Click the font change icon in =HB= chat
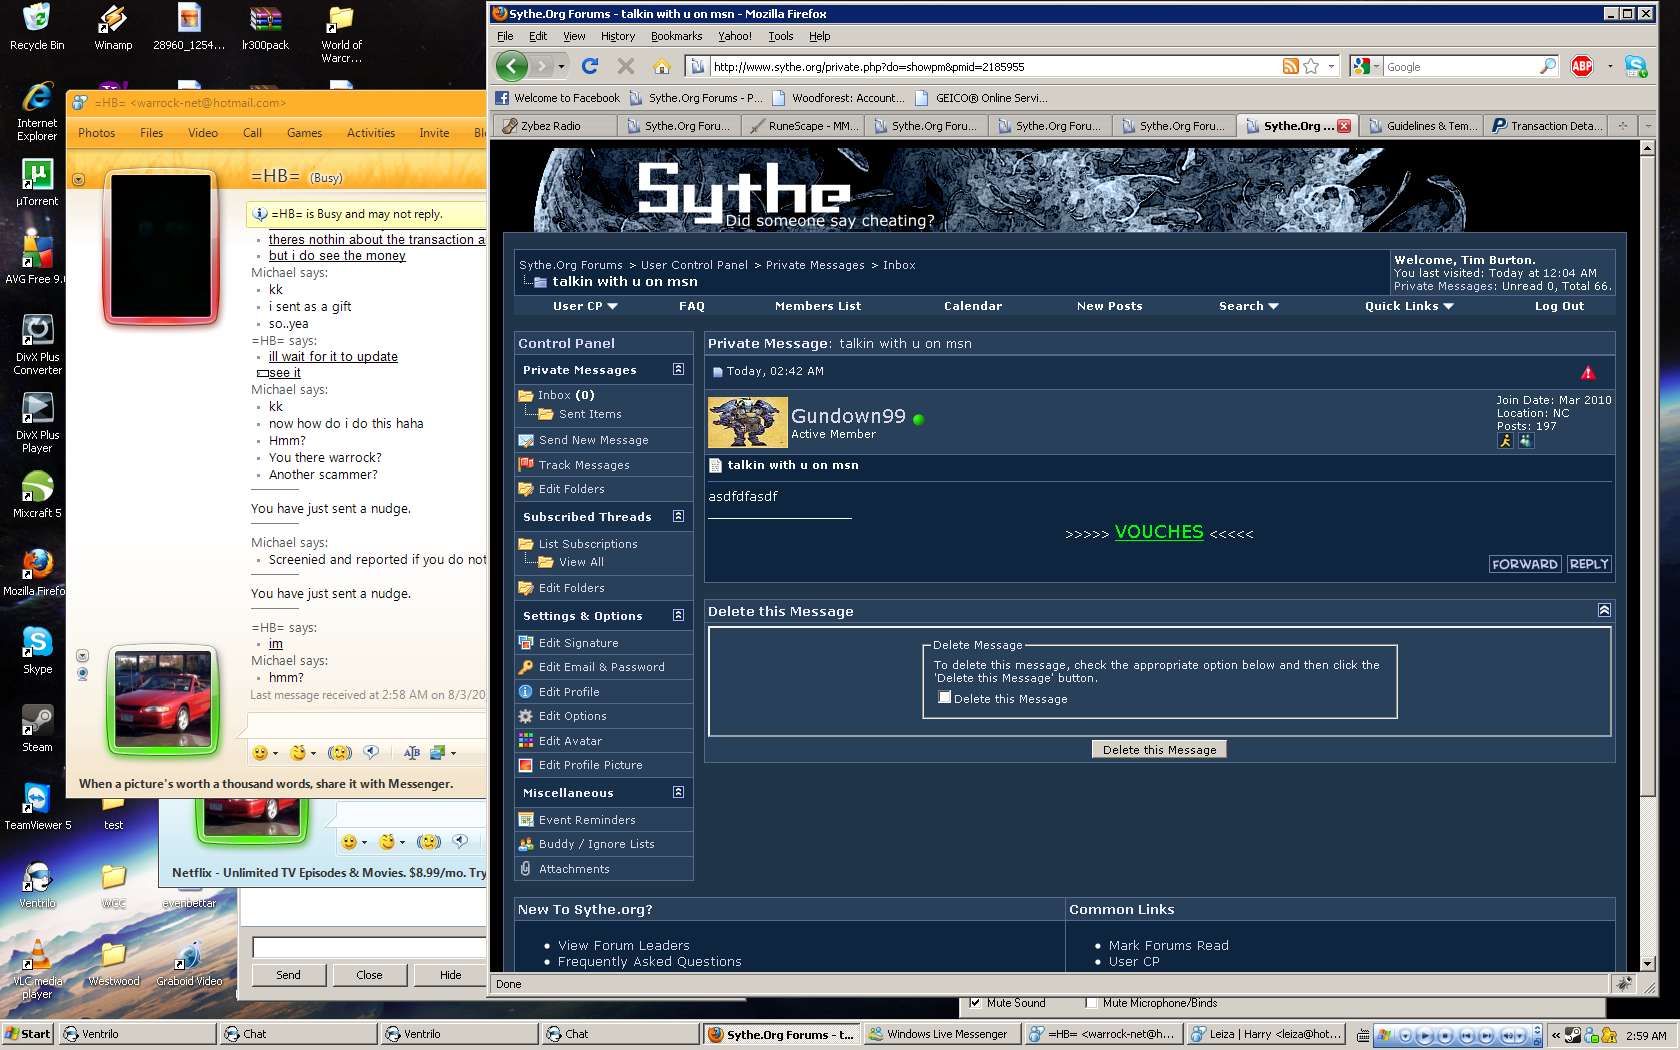Screen dimensions: 1680x1050 [412, 752]
